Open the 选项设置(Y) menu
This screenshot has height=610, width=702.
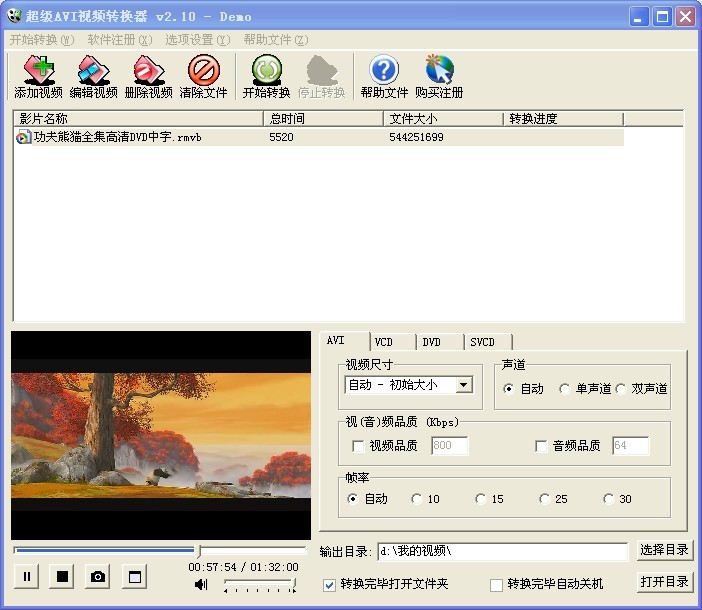(x=197, y=40)
